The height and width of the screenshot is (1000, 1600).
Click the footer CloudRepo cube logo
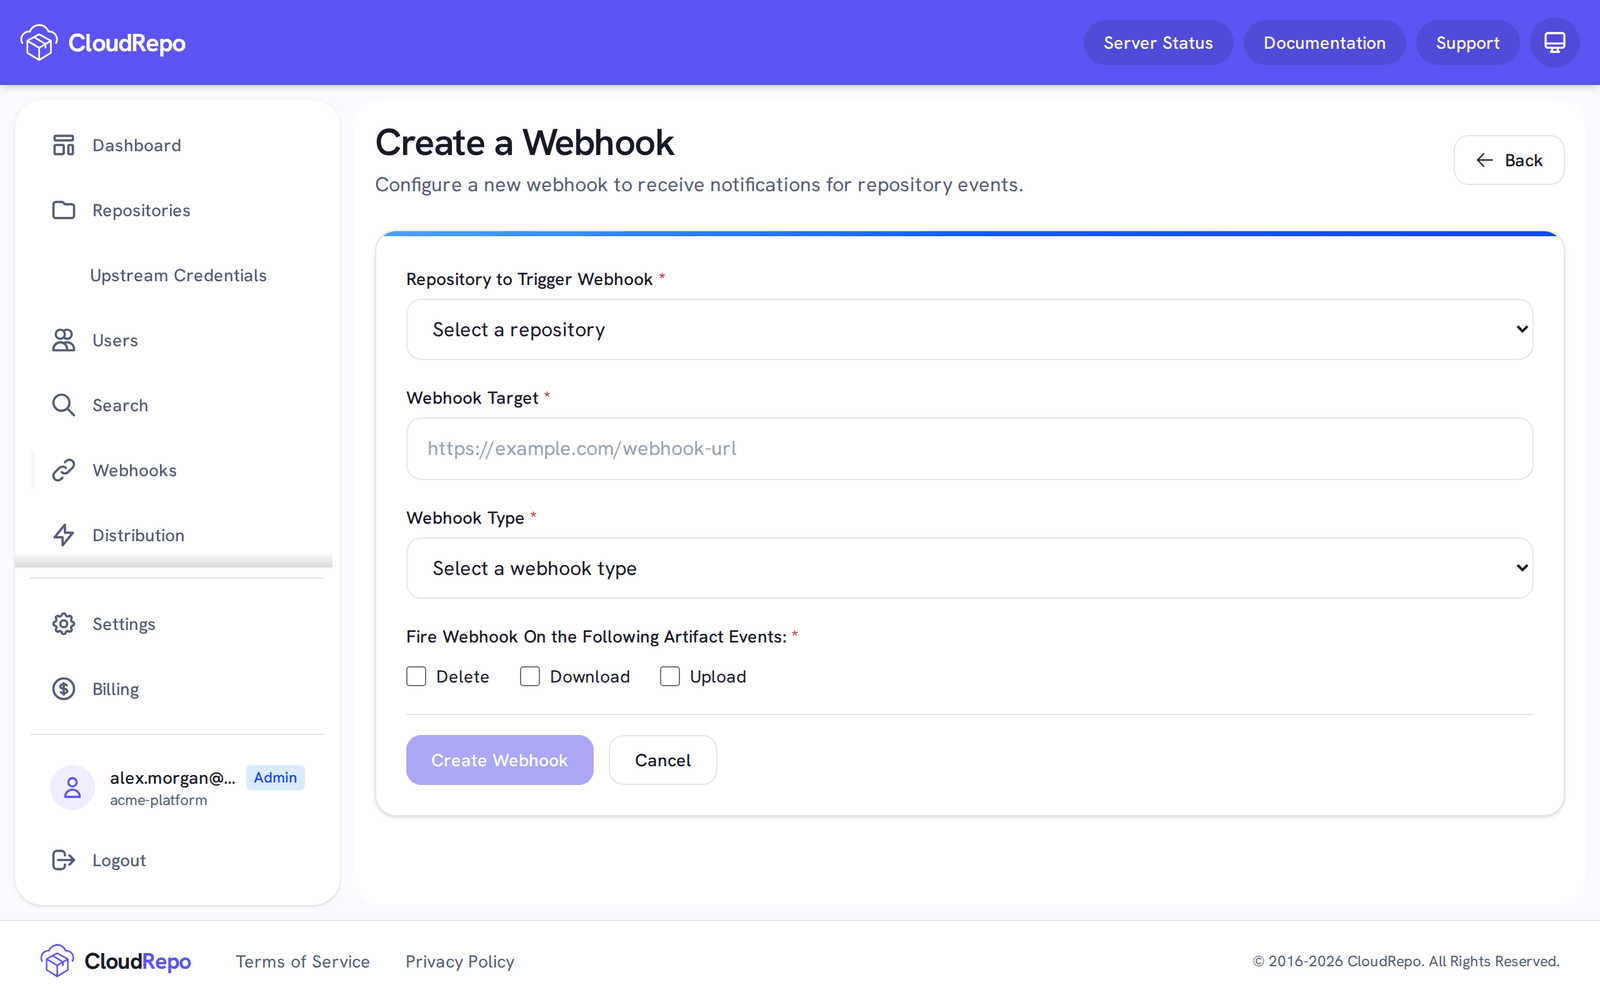pos(57,961)
